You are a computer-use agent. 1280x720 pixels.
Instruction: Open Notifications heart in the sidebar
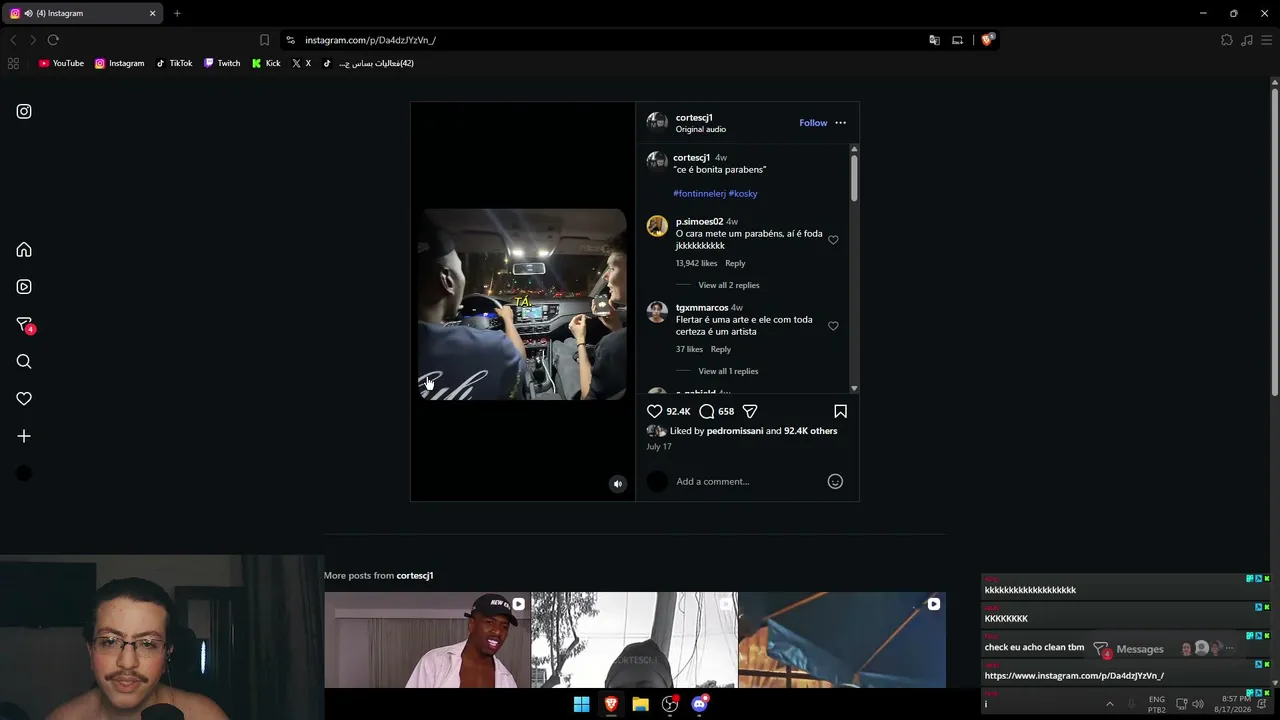(x=24, y=399)
